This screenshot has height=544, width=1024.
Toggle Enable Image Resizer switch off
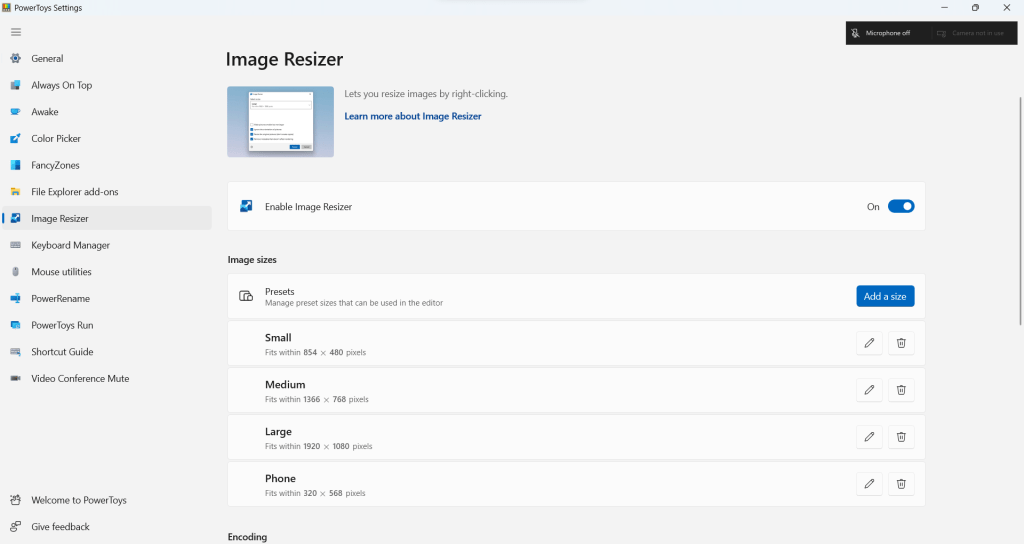pos(901,206)
